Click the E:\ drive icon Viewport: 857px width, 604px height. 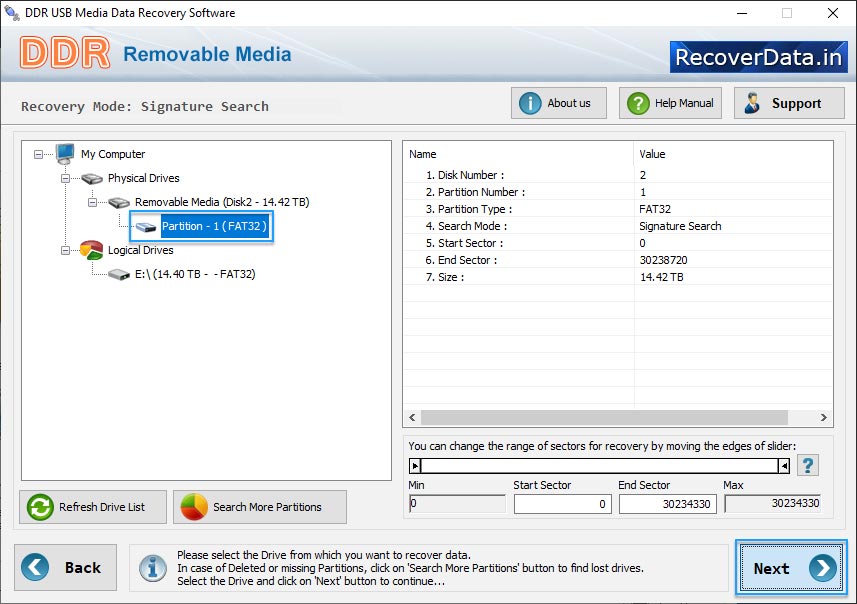[x=119, y=274]
